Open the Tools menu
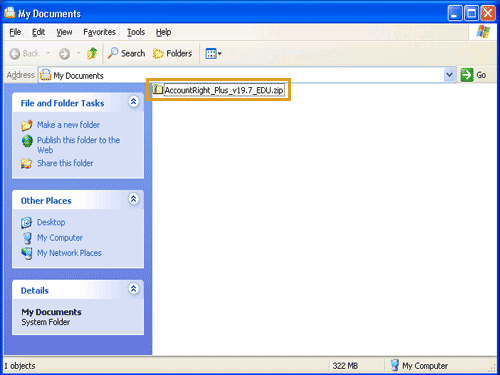The width and height of the screenshot is (500, 375). [136, 32]
